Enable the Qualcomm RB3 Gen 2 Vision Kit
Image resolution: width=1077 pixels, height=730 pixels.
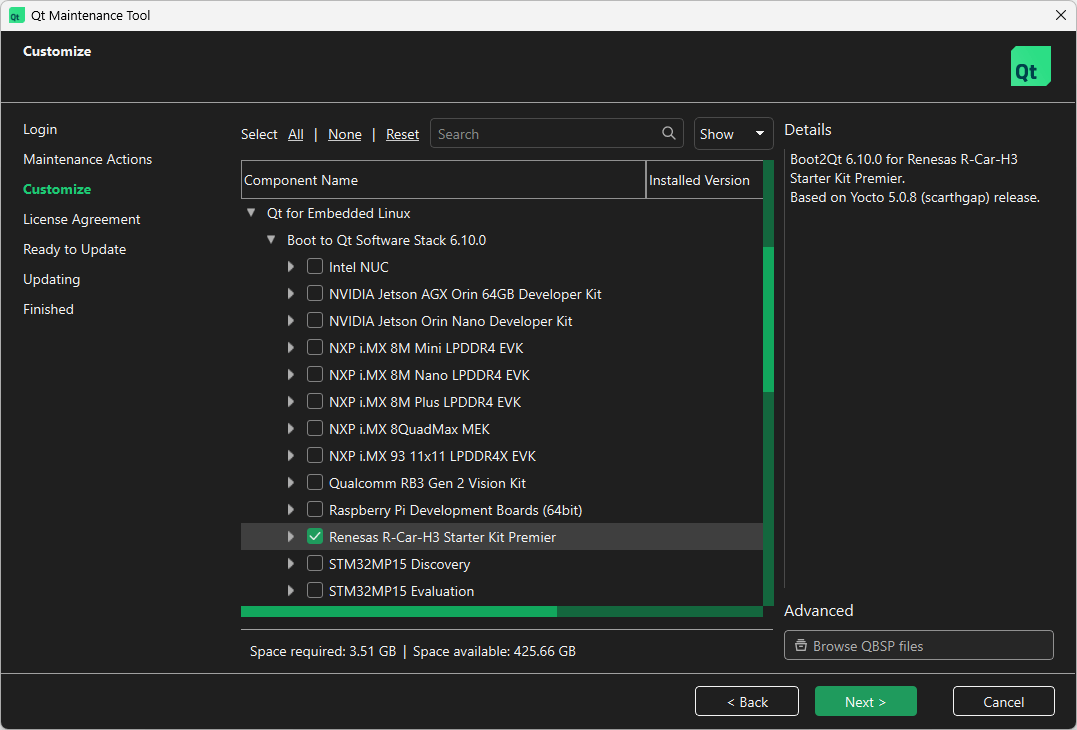click(x=315, y=482)
